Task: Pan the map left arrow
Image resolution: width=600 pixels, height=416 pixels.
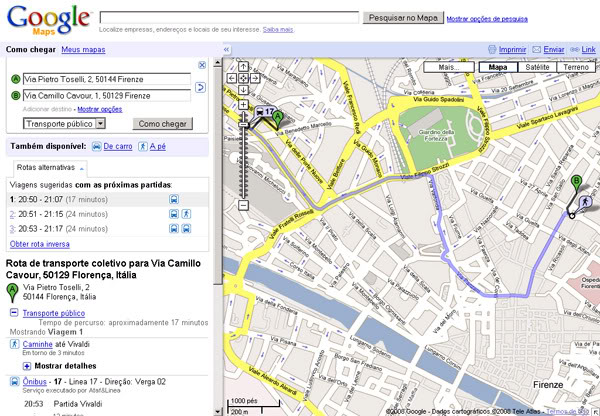Action: pyautogui.click(x=232, y=78)
